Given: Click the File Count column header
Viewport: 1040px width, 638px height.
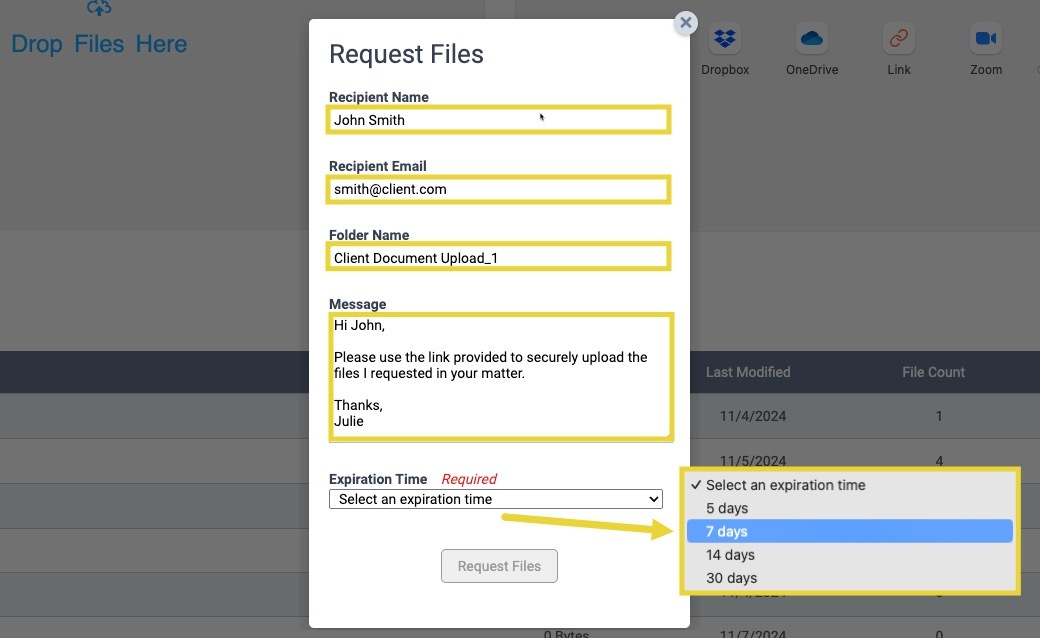Looking at the screenshot, I should click(x=933, y=372).
